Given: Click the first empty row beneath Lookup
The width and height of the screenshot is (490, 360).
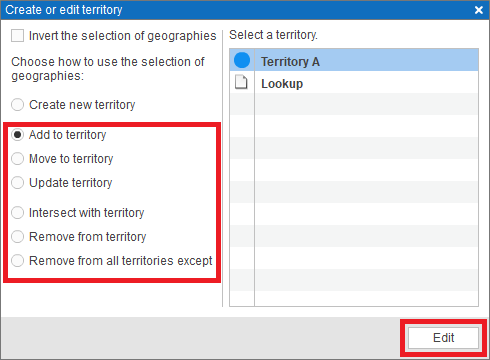Looking at the screenshot, I should (354, 104).
